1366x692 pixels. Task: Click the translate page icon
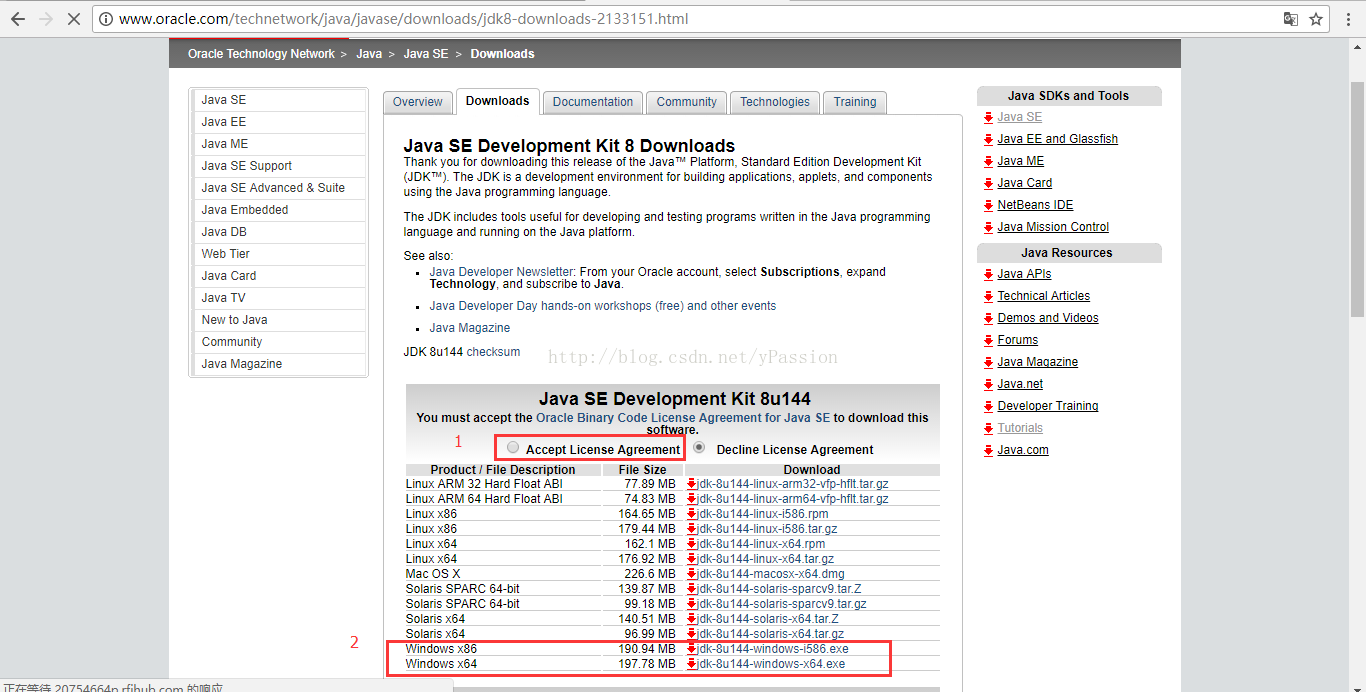[x=1291, y=19]
